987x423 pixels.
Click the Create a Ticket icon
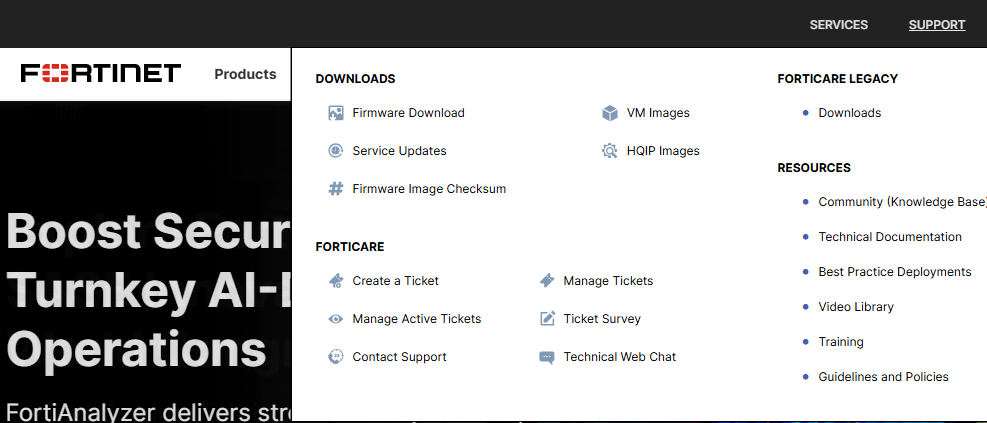pos(336,281)
